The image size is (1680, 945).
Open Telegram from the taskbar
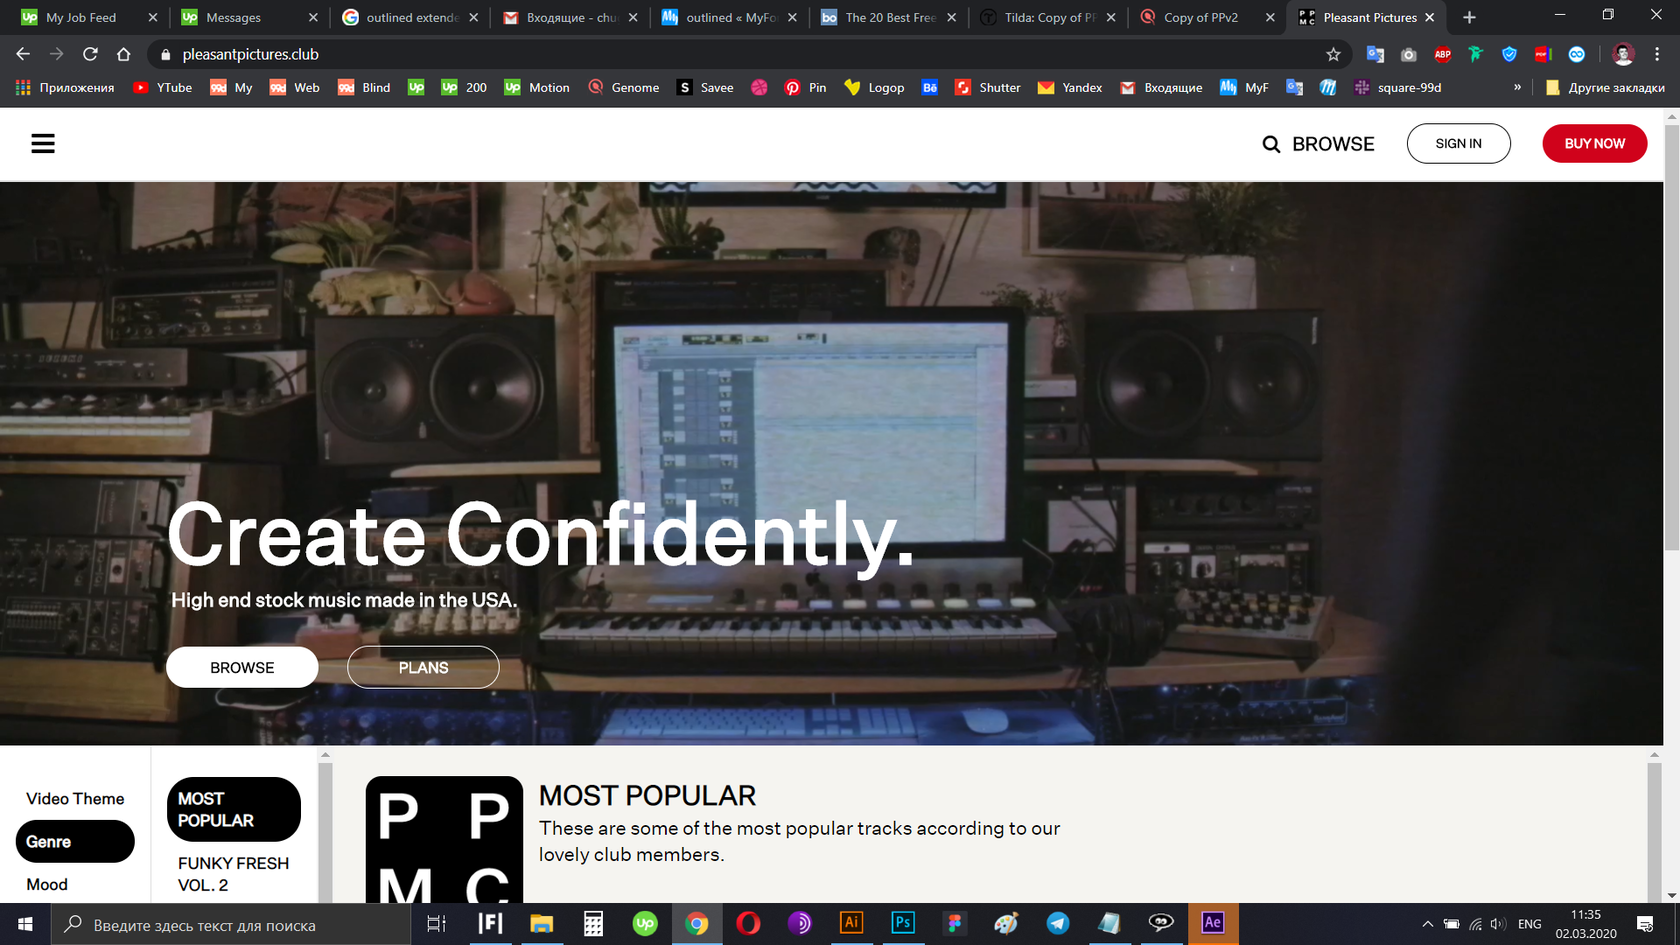(1057, 923)
